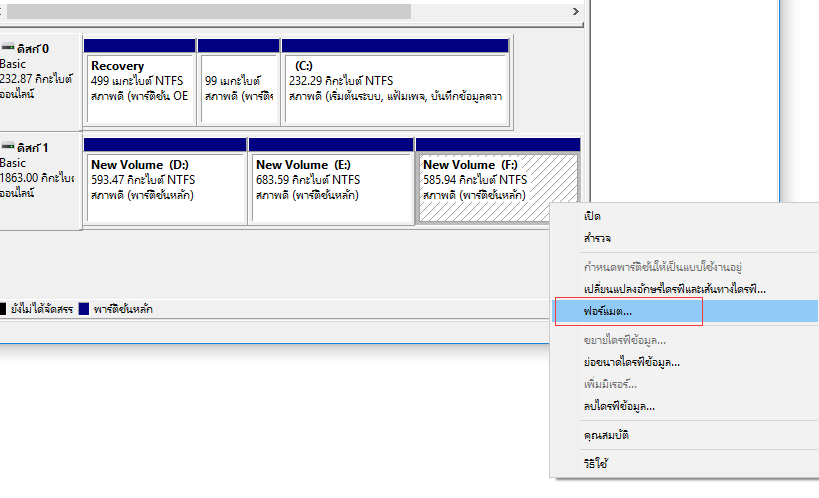This screenshot has width=819, height=498.
Task: Choose เปิด (Open) in context menu
Action: [591, 216]
